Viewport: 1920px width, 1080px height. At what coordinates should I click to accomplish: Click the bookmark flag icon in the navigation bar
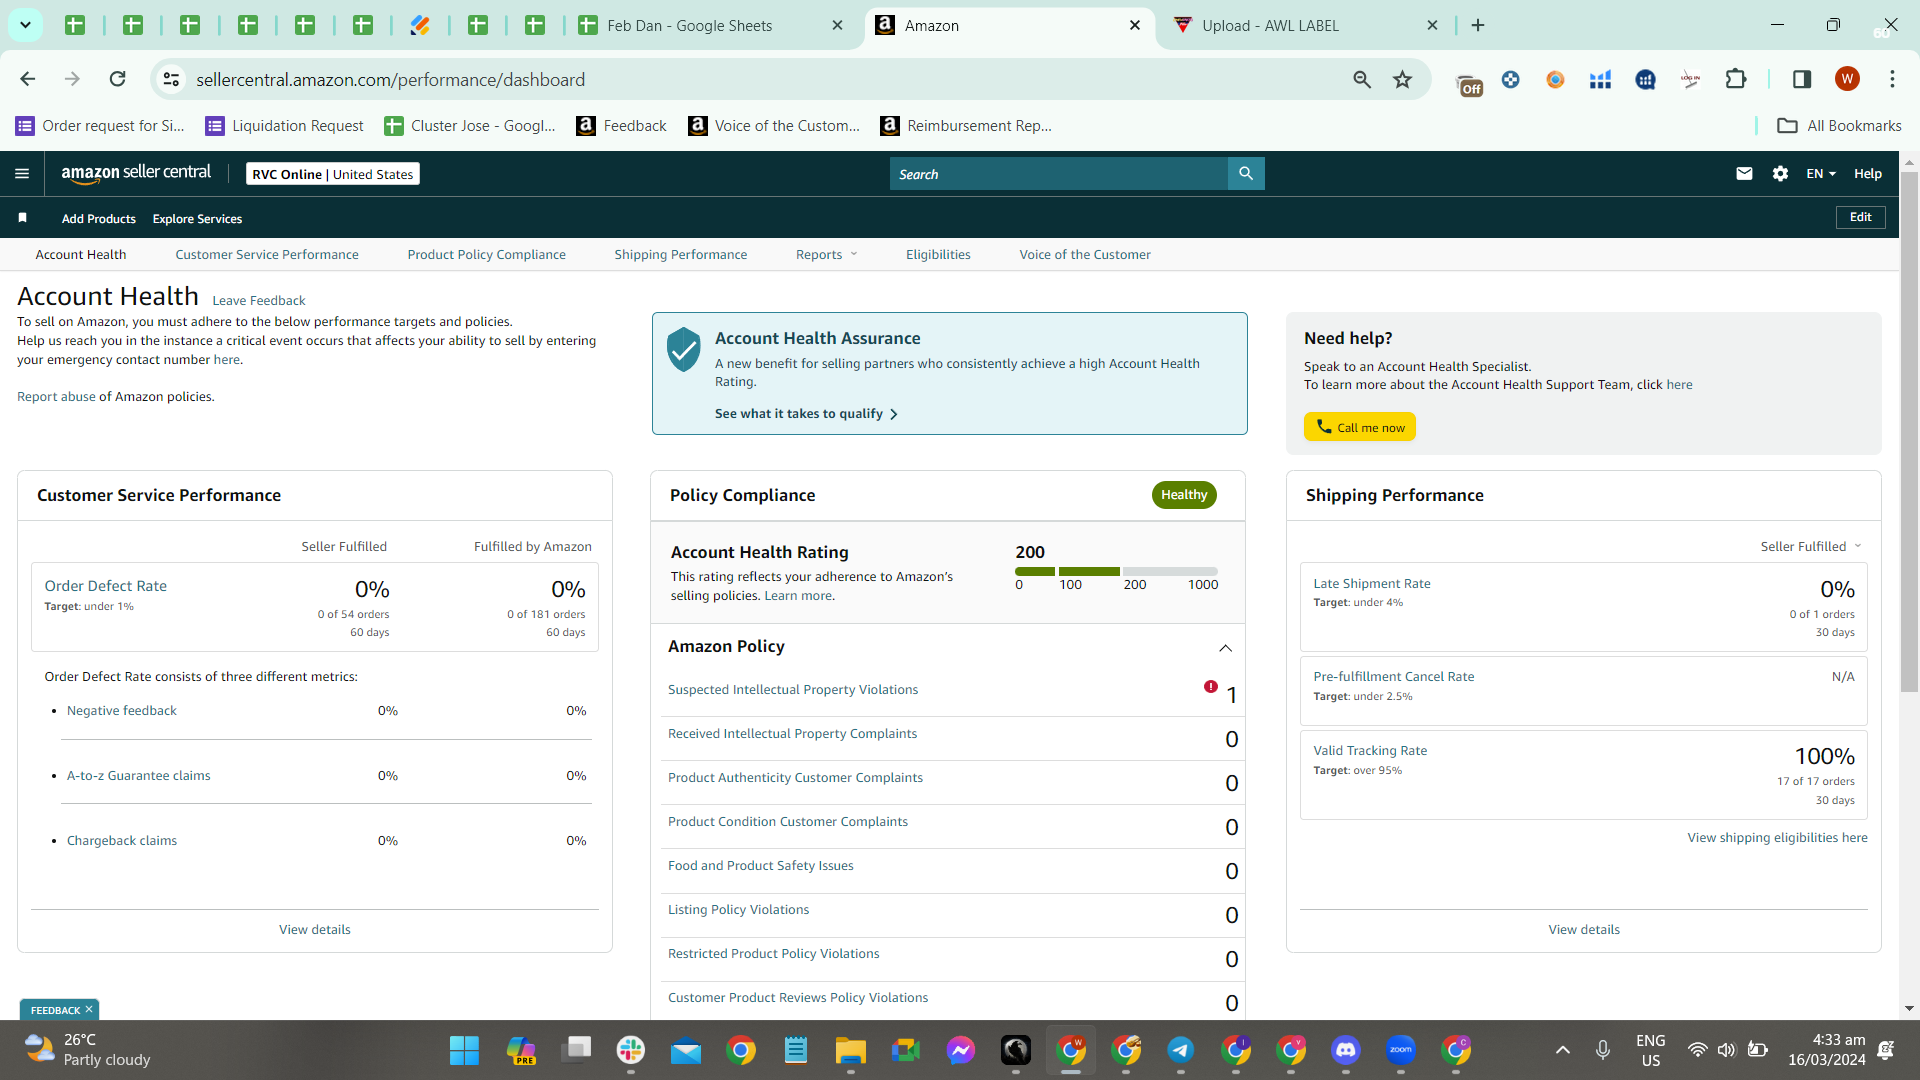tap(22, 218)
